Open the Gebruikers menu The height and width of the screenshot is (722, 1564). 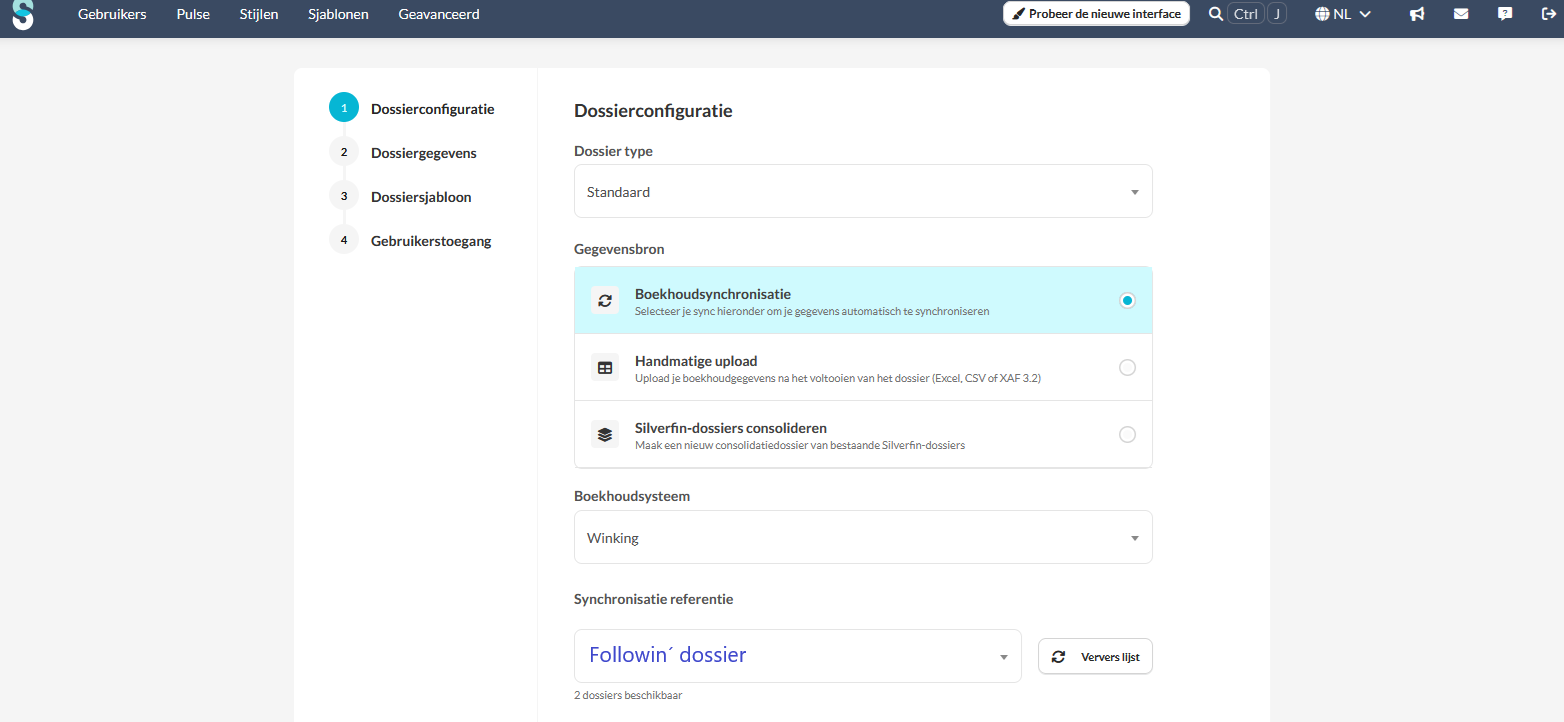[112, 14]
